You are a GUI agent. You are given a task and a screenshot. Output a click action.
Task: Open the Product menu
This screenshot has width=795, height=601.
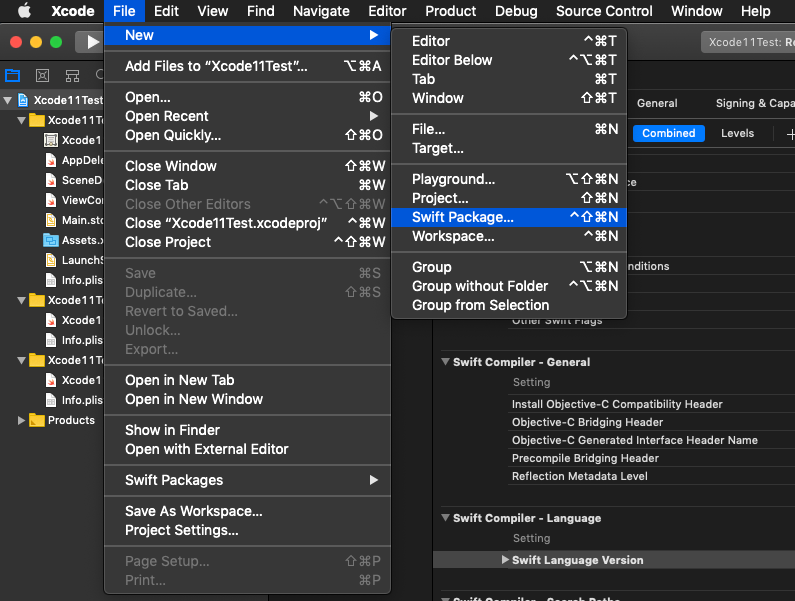click(450, 11)
